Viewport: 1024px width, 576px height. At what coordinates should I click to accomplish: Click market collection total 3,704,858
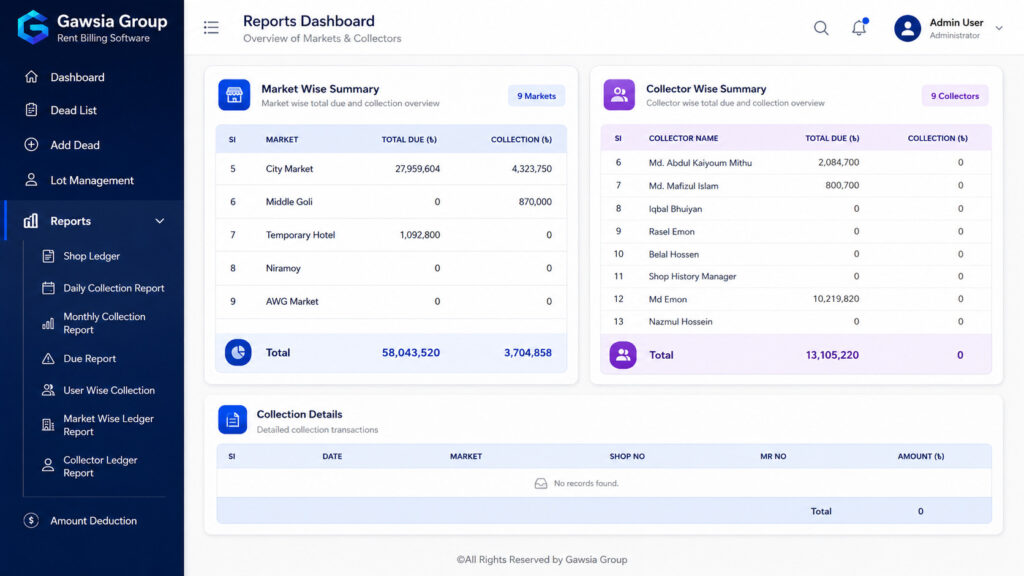tap(528, 353)
